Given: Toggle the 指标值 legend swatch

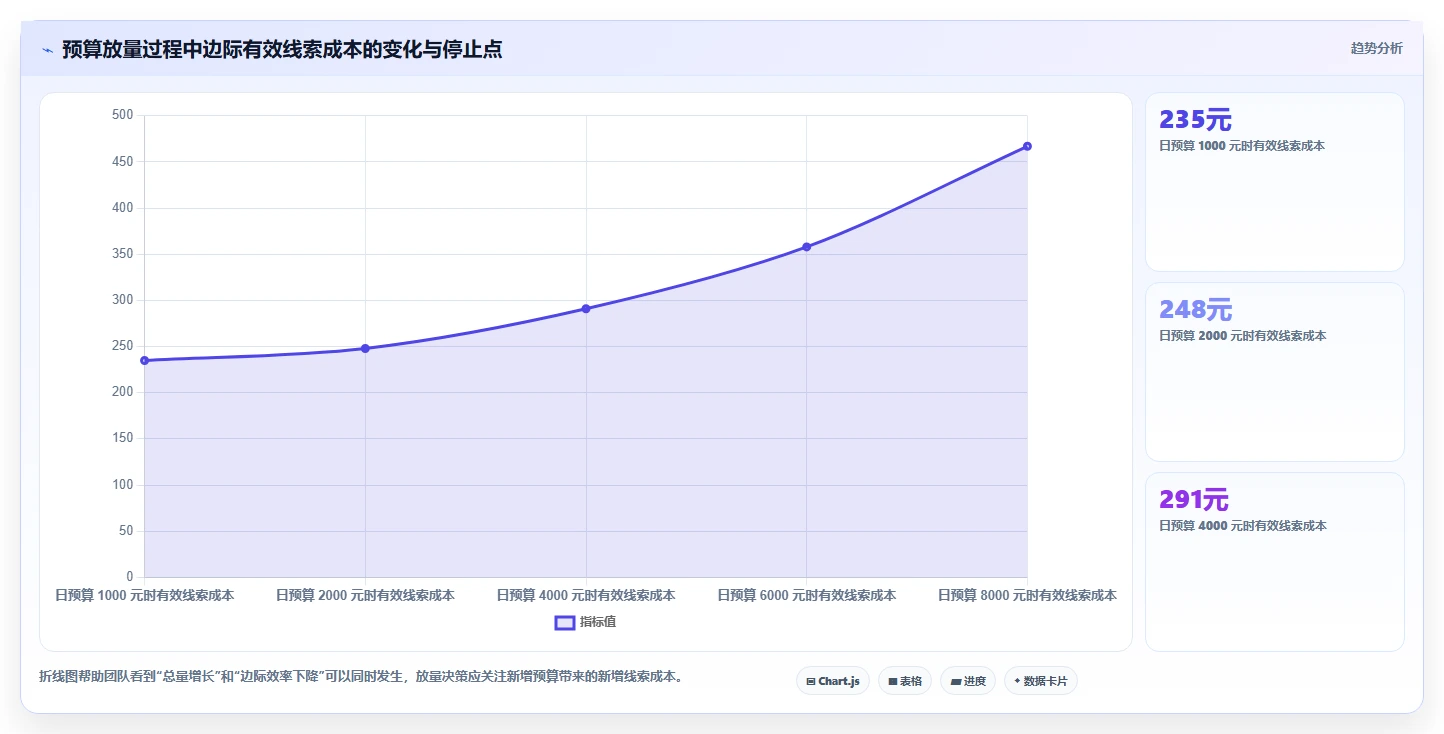Looking at the screenshot, I should (565, 622).
